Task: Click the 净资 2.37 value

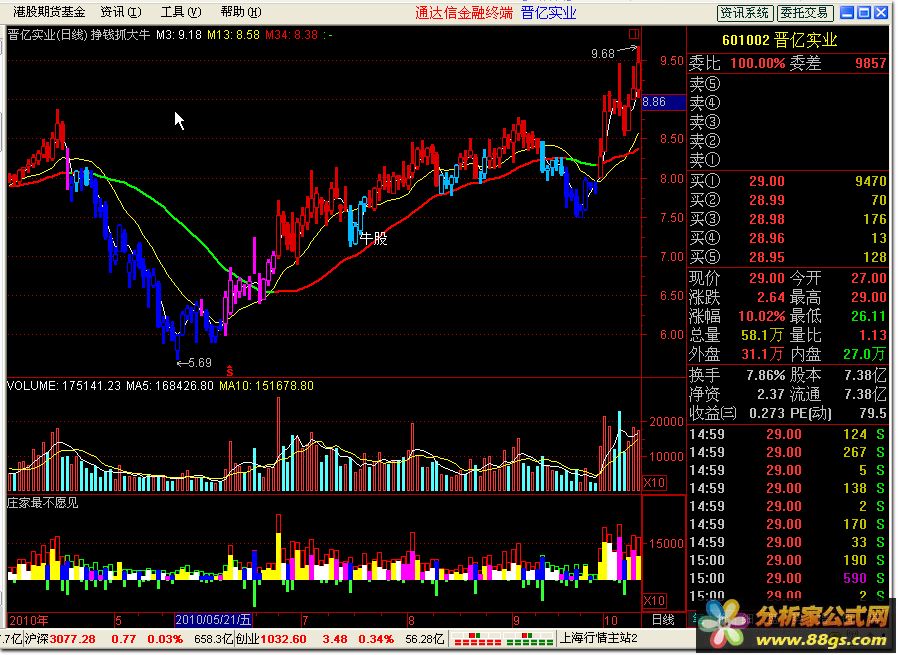Action: pos(771,394)
